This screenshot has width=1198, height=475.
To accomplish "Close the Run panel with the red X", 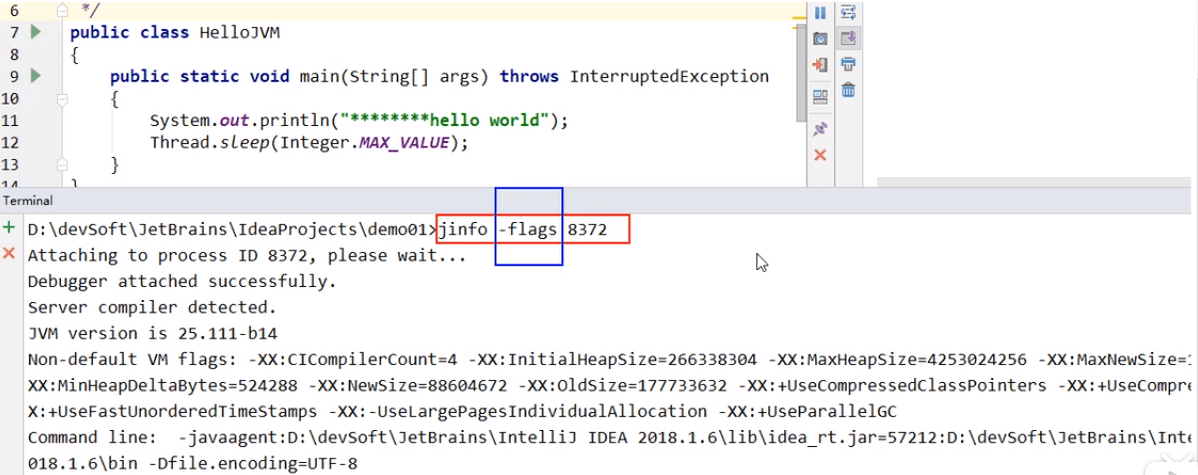I will click(x=820, y=155).
